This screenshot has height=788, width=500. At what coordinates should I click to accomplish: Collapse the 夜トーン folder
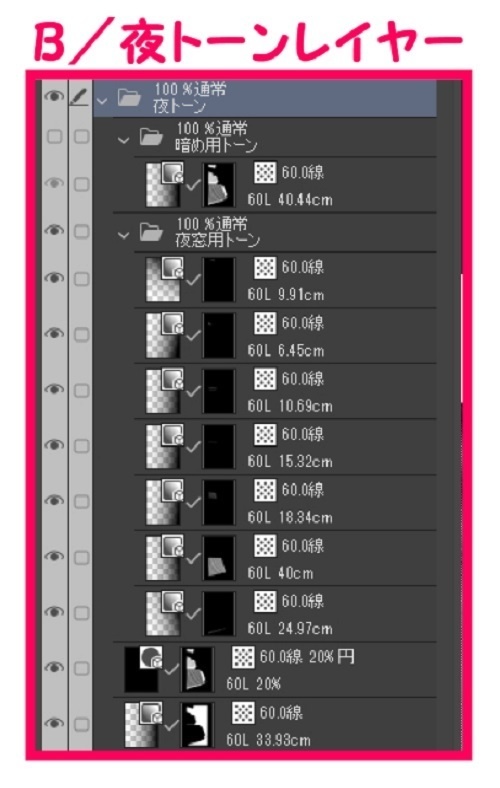click(102, 101)
